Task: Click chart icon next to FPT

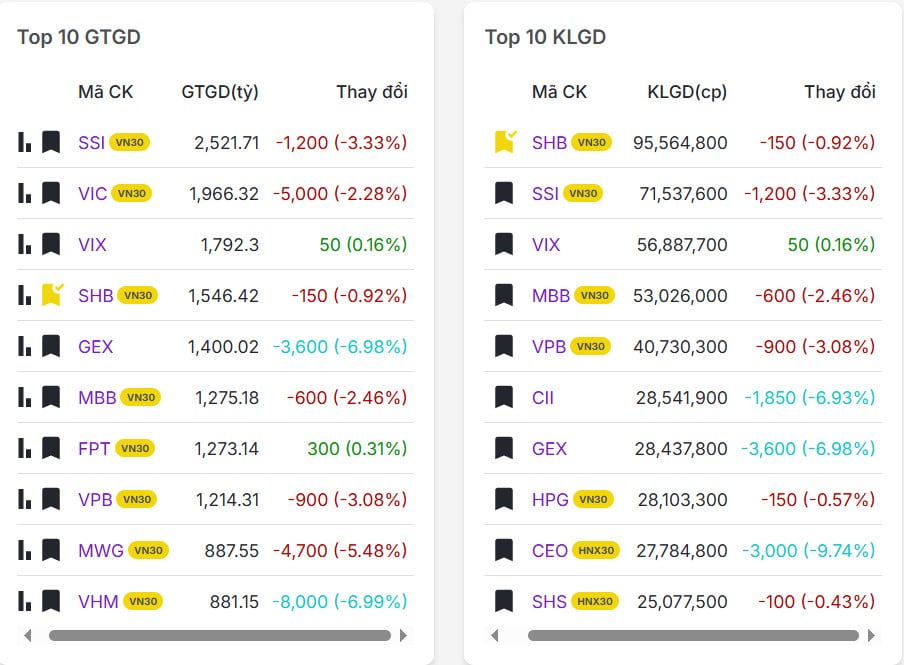Action: click(25, 448)
